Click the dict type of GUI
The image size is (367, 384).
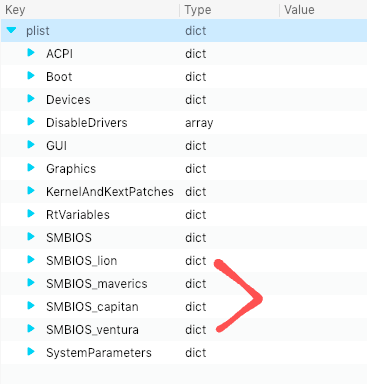pos(196,146)
